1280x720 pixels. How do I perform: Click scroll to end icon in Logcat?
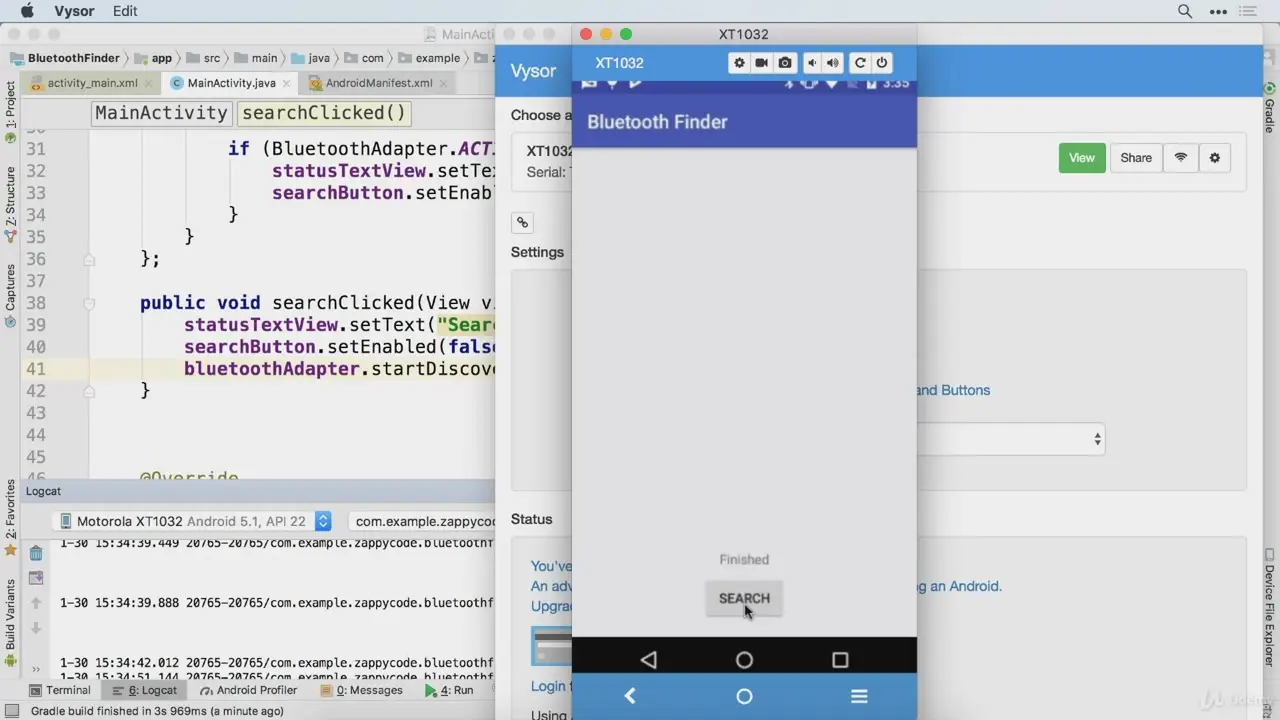point(36,578)
